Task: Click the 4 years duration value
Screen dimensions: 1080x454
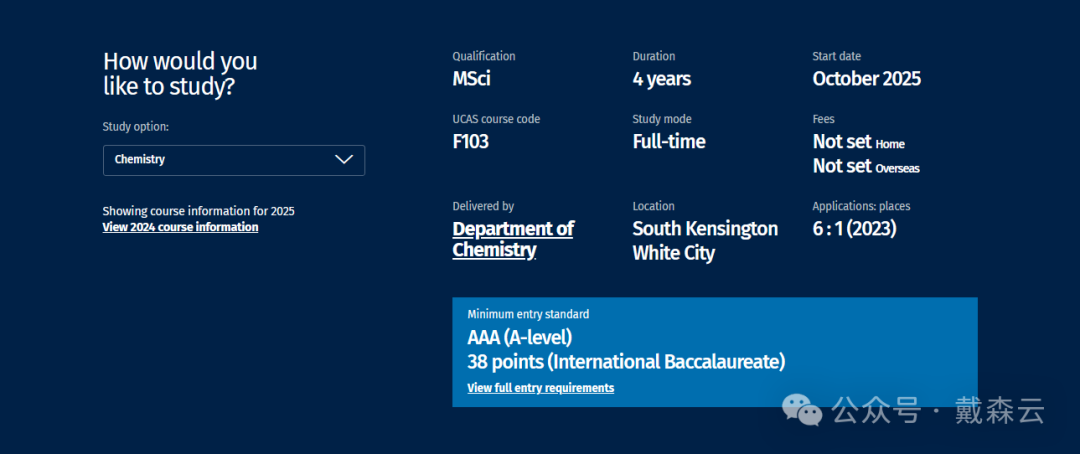Action: 661,79
